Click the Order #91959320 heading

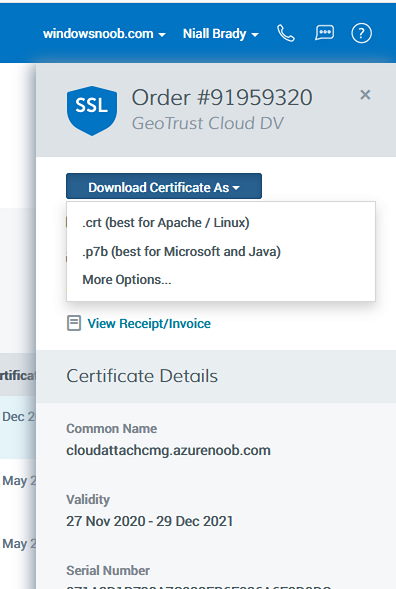point(222,98)
